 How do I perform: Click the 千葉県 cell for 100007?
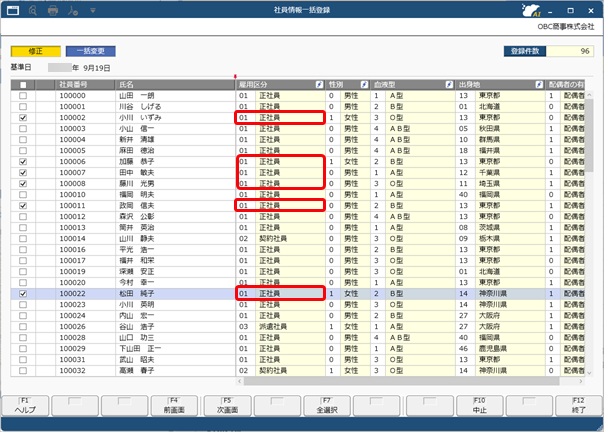tap(510, 173)
